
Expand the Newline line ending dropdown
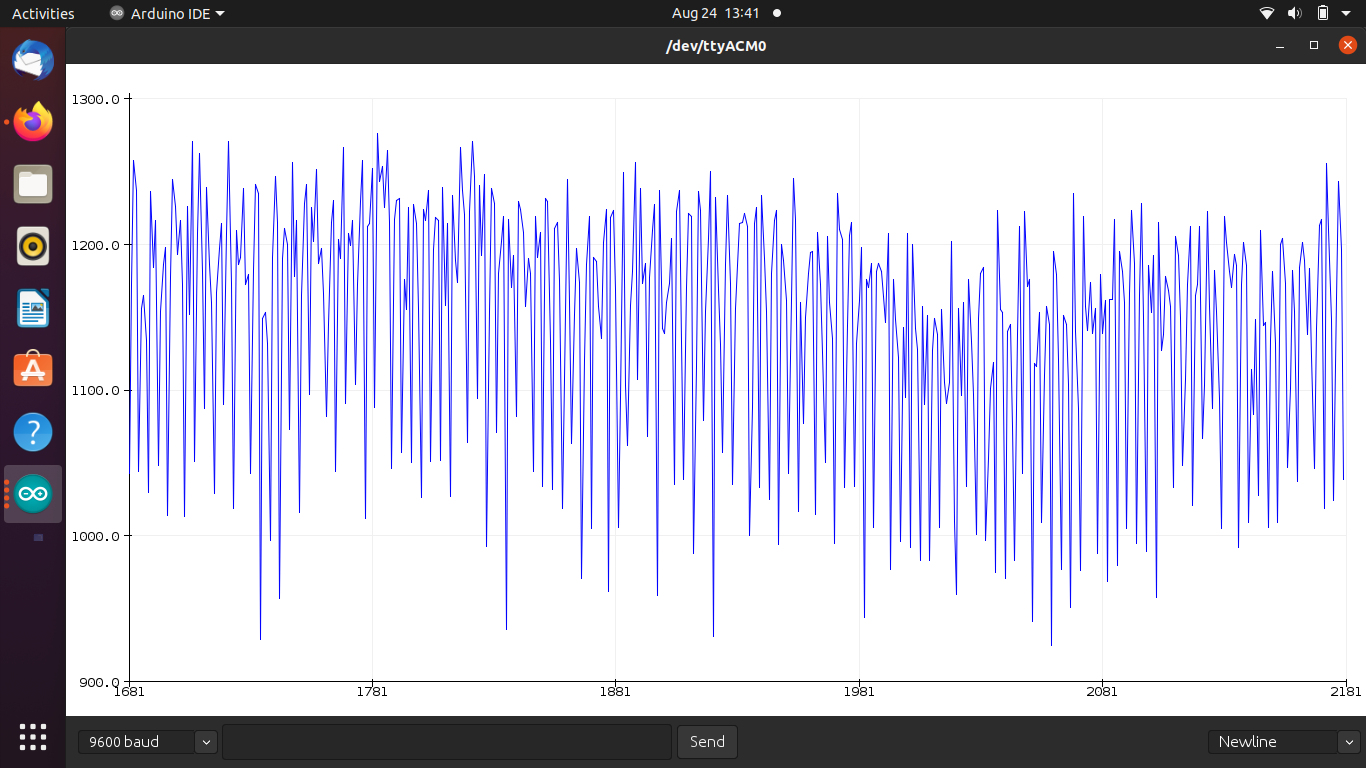1284,742
